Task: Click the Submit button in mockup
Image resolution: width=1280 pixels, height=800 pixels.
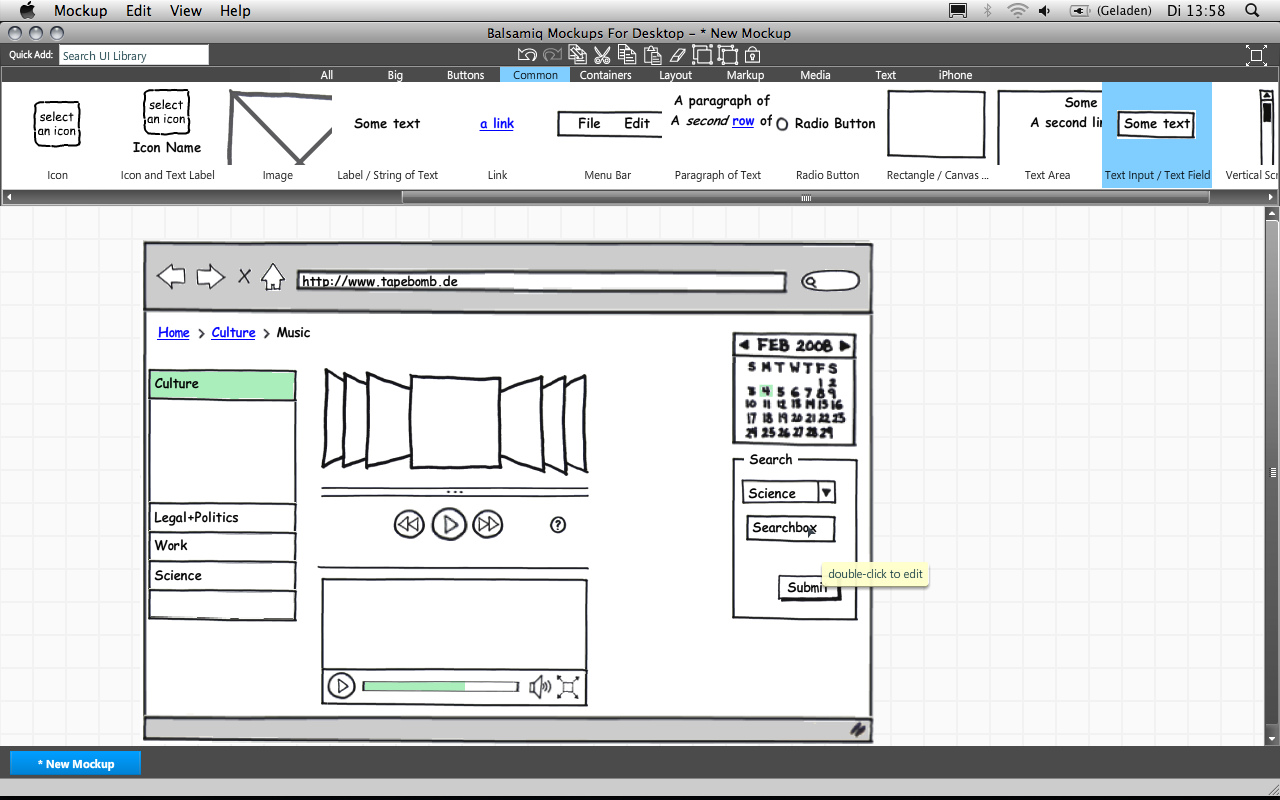Action: pyautogui.click(x=807, y=588)
